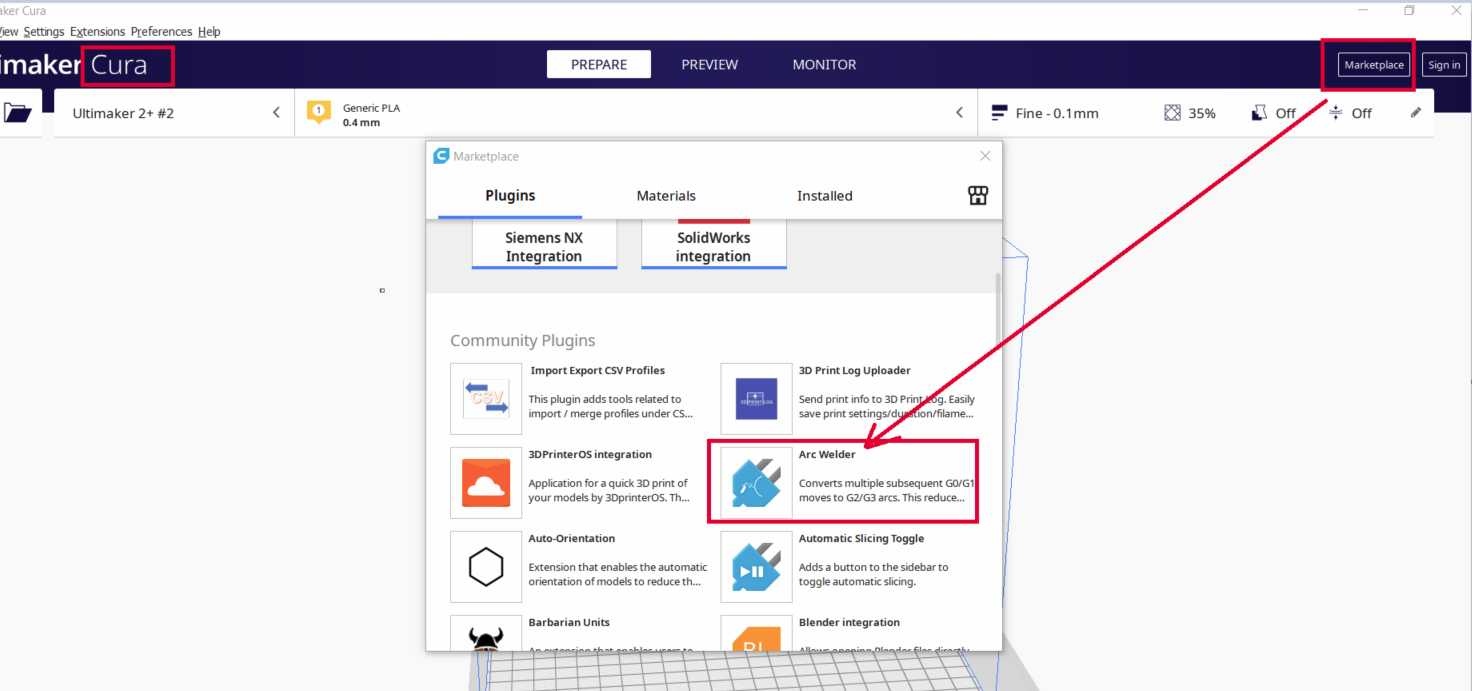Click the pencil icon for print settings
This screenshot has height=691, width=1472.
pos(1415,113)
